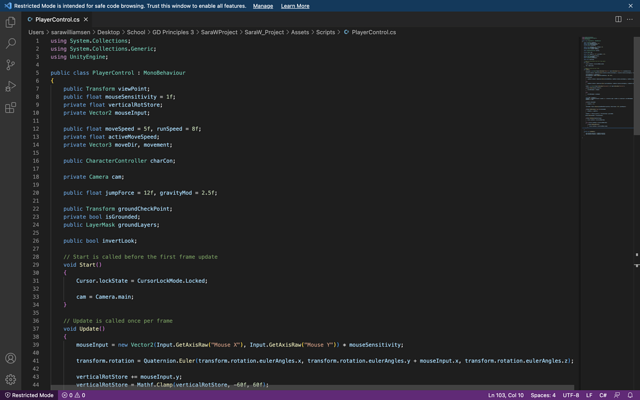Click the invertLook variable
640x400 pixels.
119,241
